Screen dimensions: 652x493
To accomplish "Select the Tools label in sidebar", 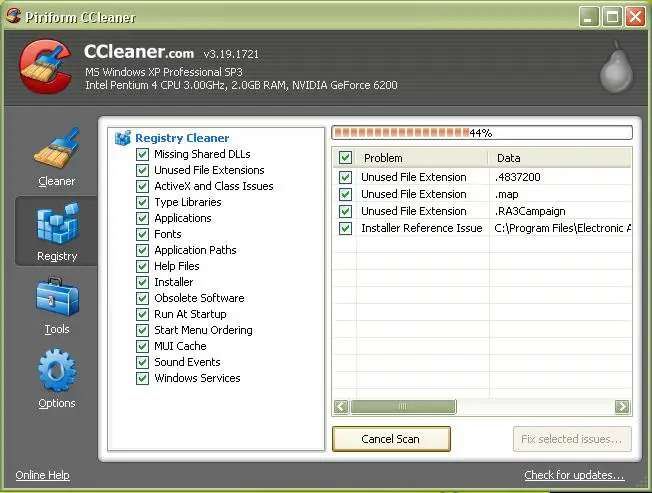I will coord(57,329).
